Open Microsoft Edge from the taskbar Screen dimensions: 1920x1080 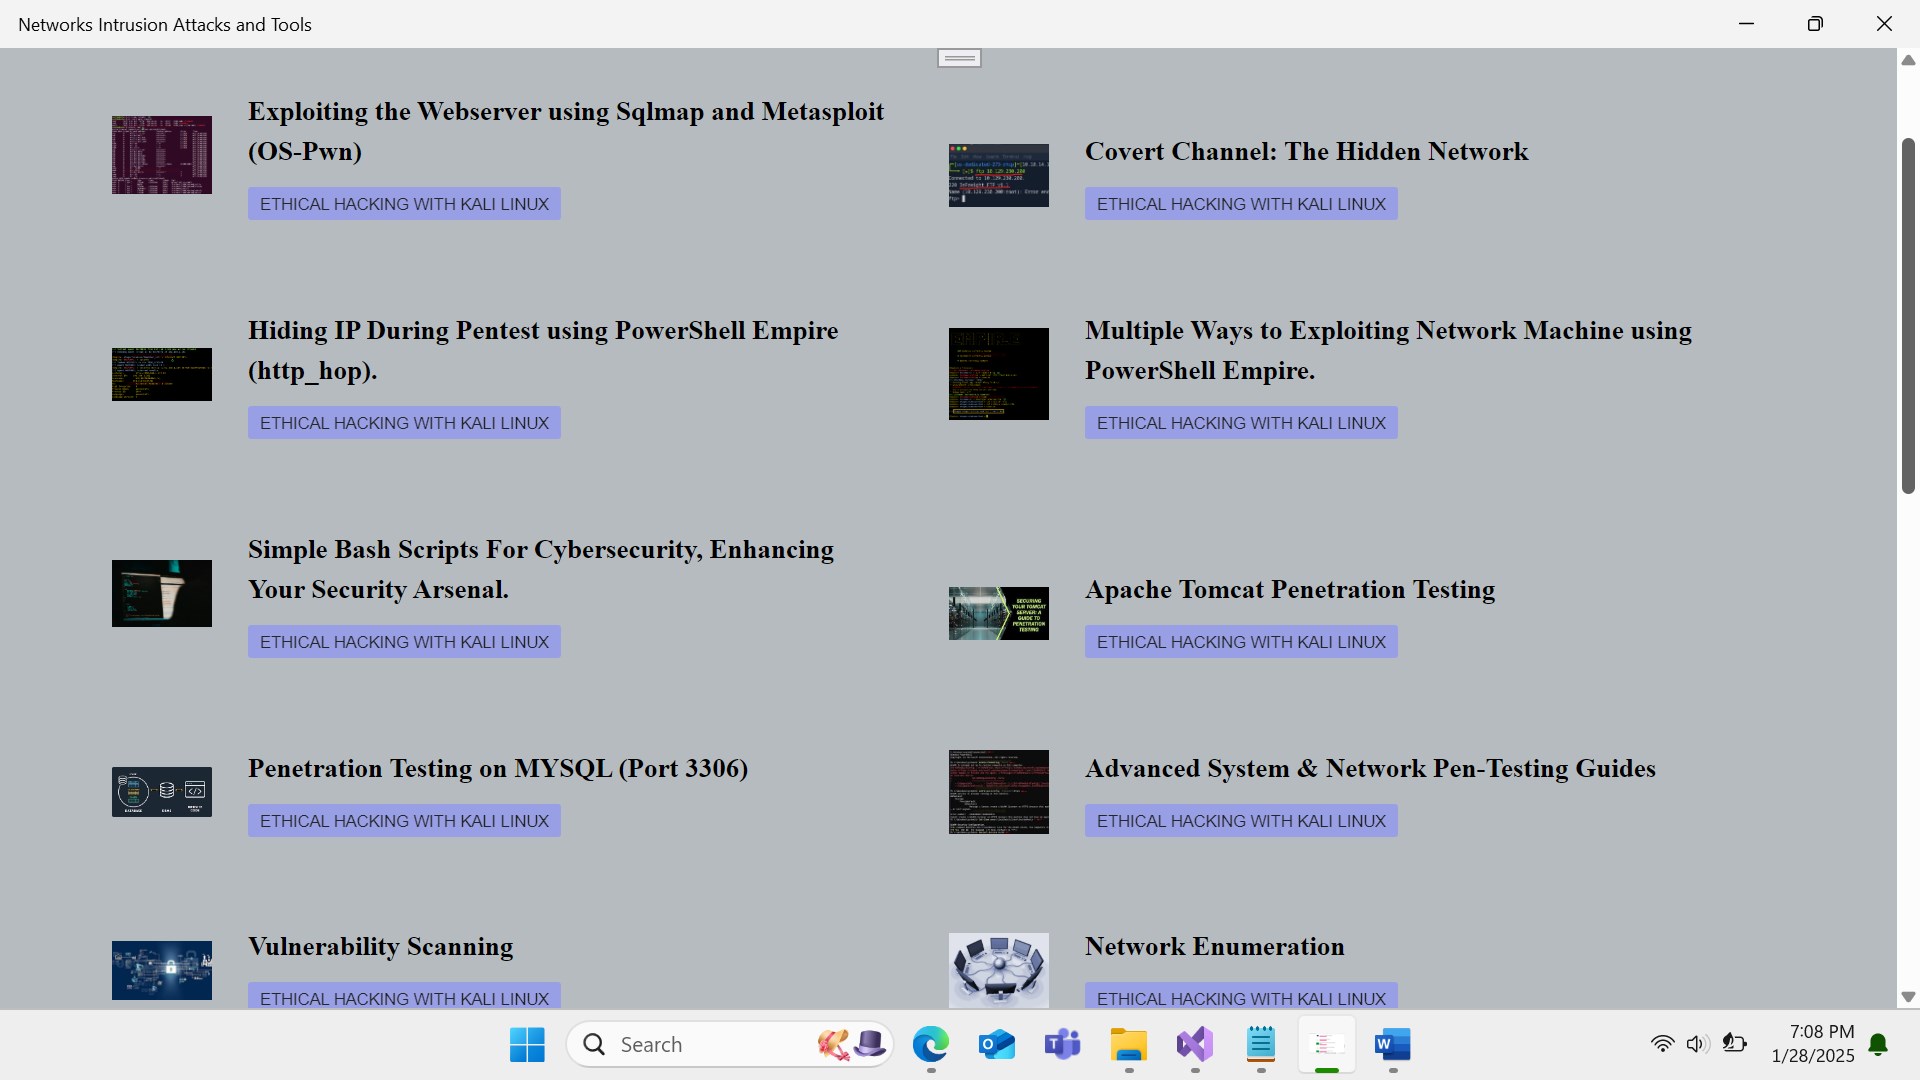(930, 1045)
